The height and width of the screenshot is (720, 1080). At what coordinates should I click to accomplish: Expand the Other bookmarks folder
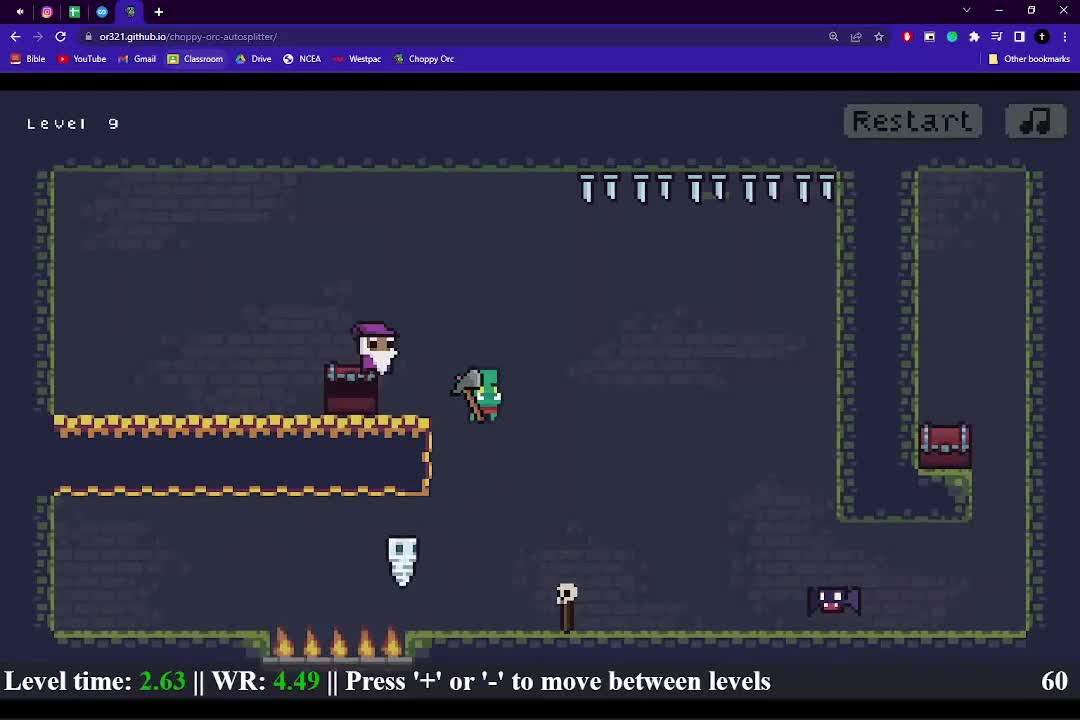point(1029,59)
